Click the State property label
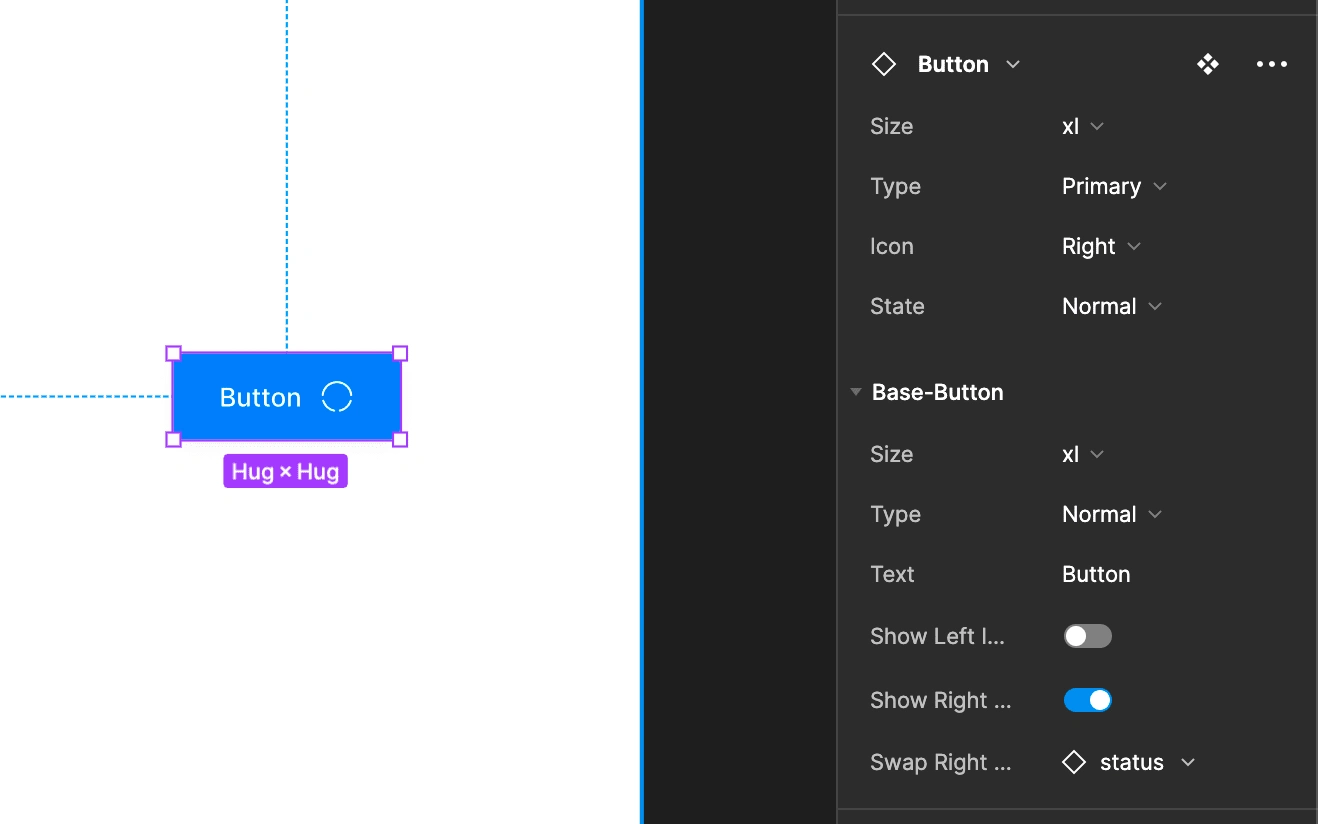1318x824 pixels. coord(897,306)
